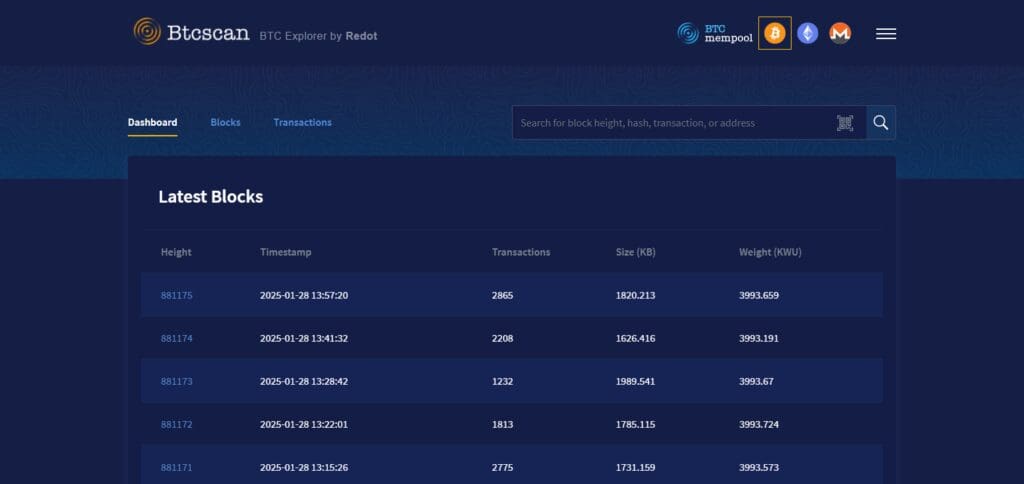Click transaction count 2775
The image size is (1024, 484).
point(502,468)
